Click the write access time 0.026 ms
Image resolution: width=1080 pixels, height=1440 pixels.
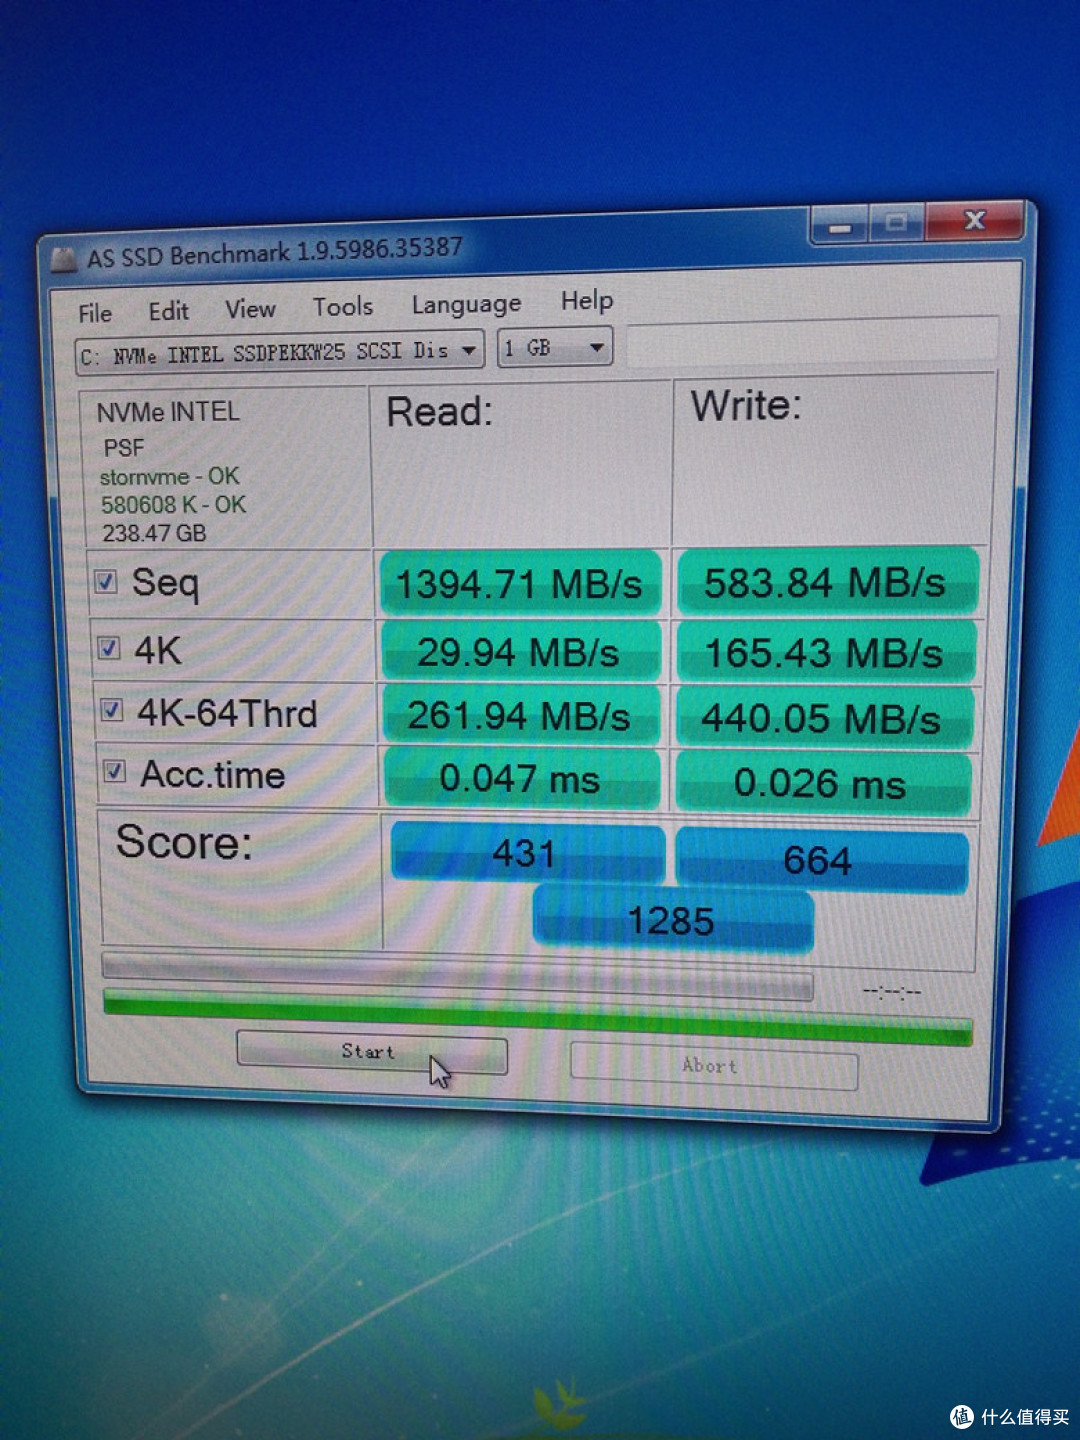coord(823,782)
